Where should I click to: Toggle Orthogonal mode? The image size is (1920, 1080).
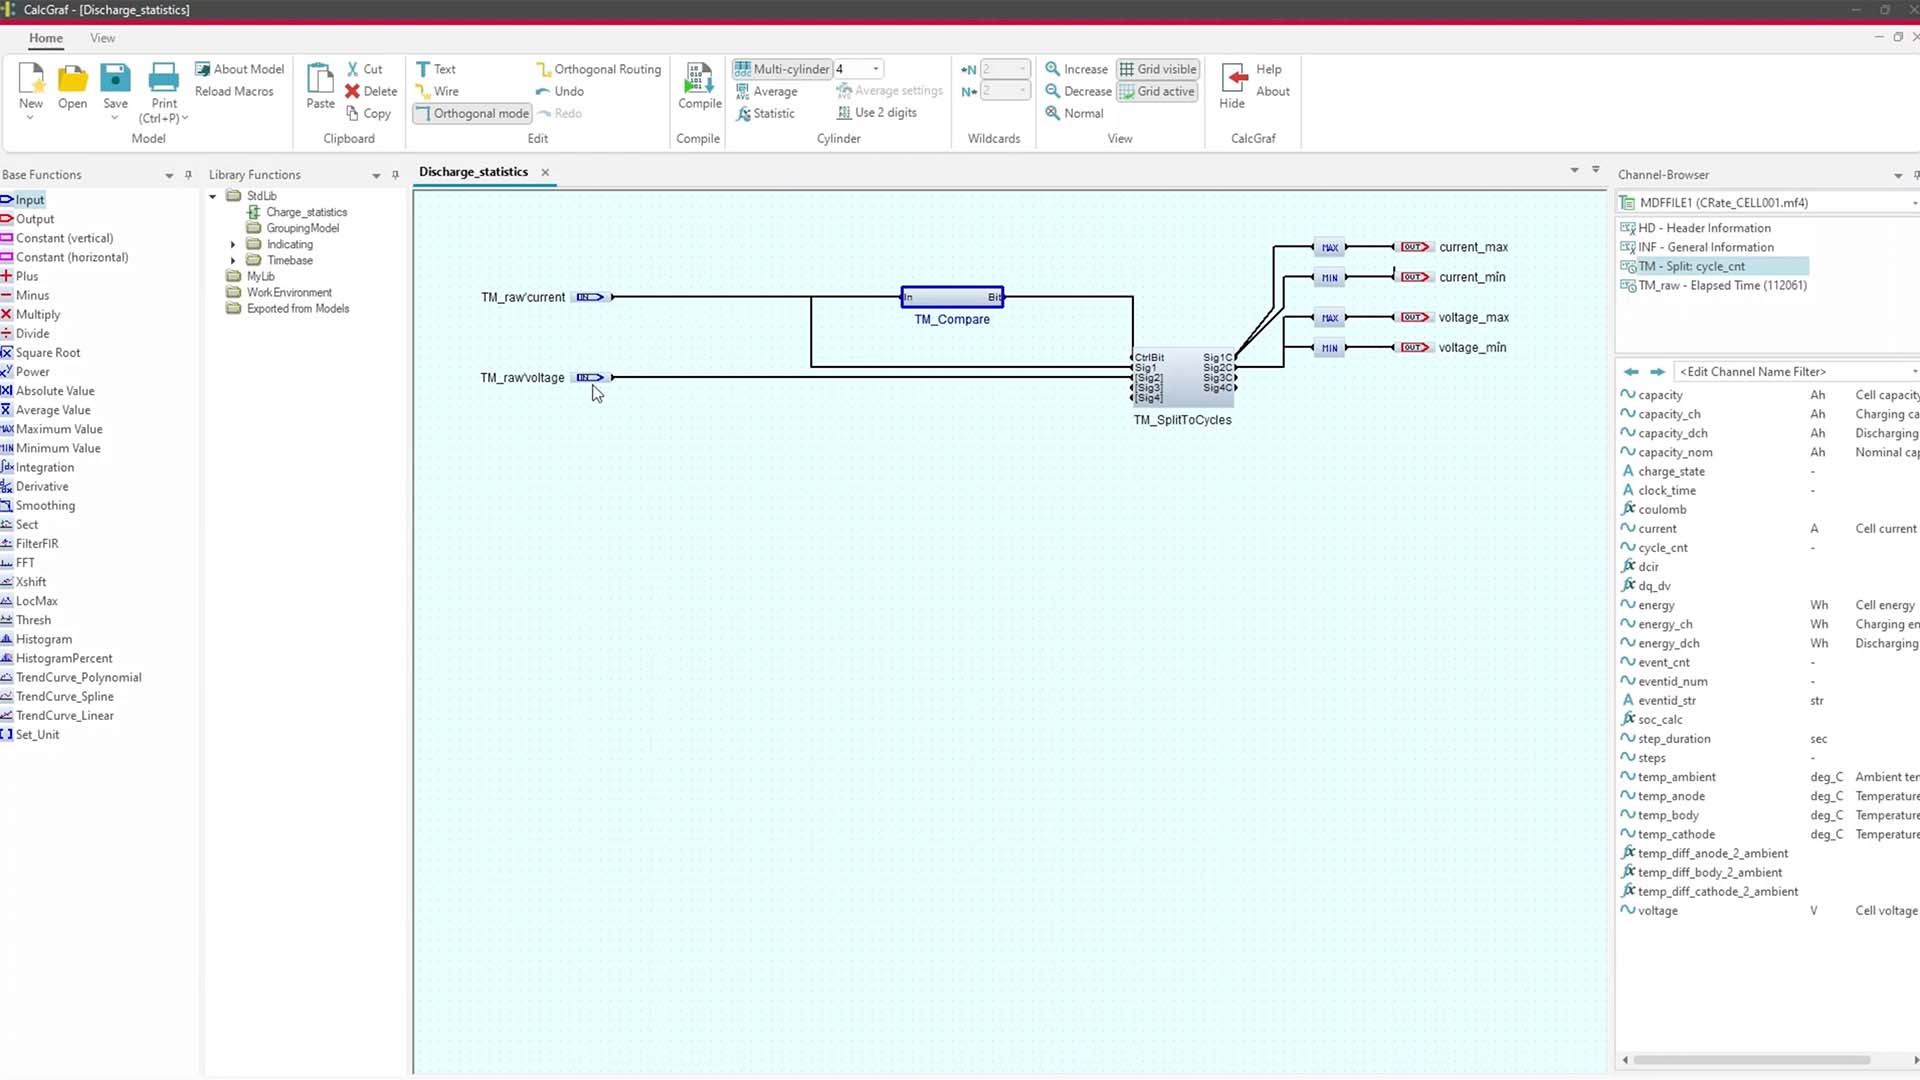pos(472,113)
